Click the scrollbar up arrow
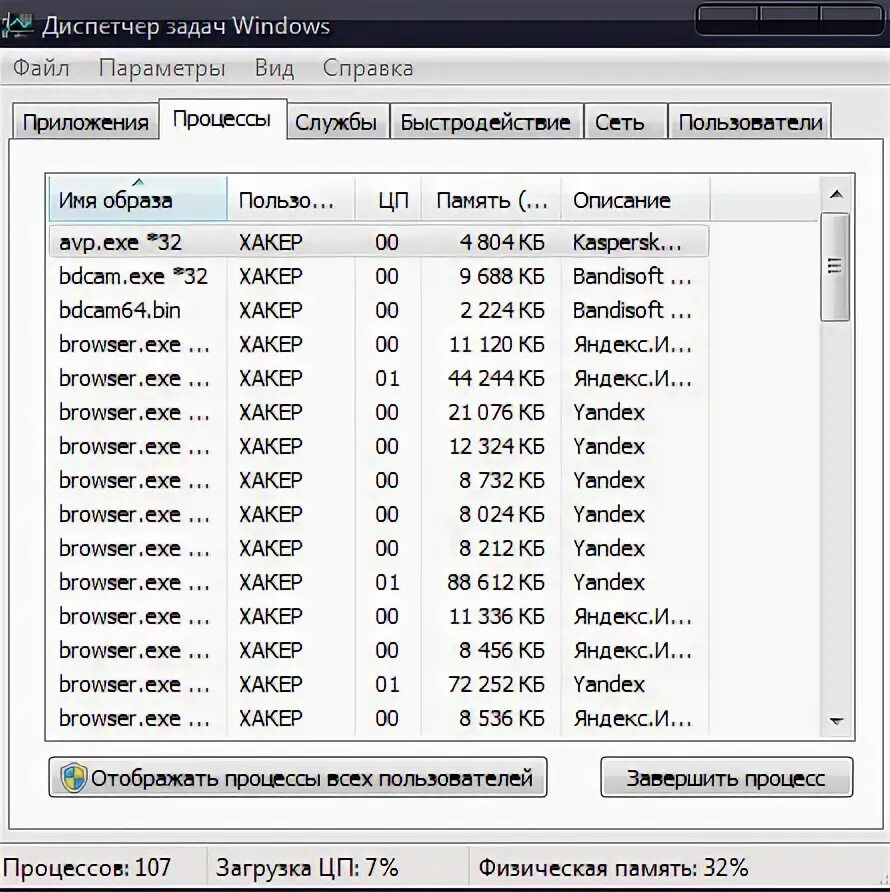 pyautogui.click(x=836, y=195)
